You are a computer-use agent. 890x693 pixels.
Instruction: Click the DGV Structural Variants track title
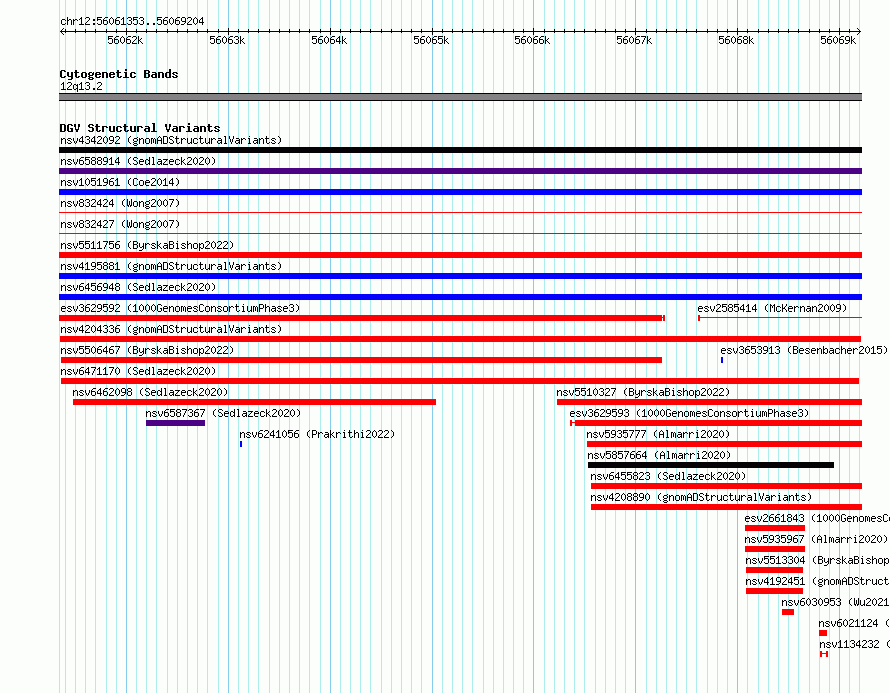140,128
